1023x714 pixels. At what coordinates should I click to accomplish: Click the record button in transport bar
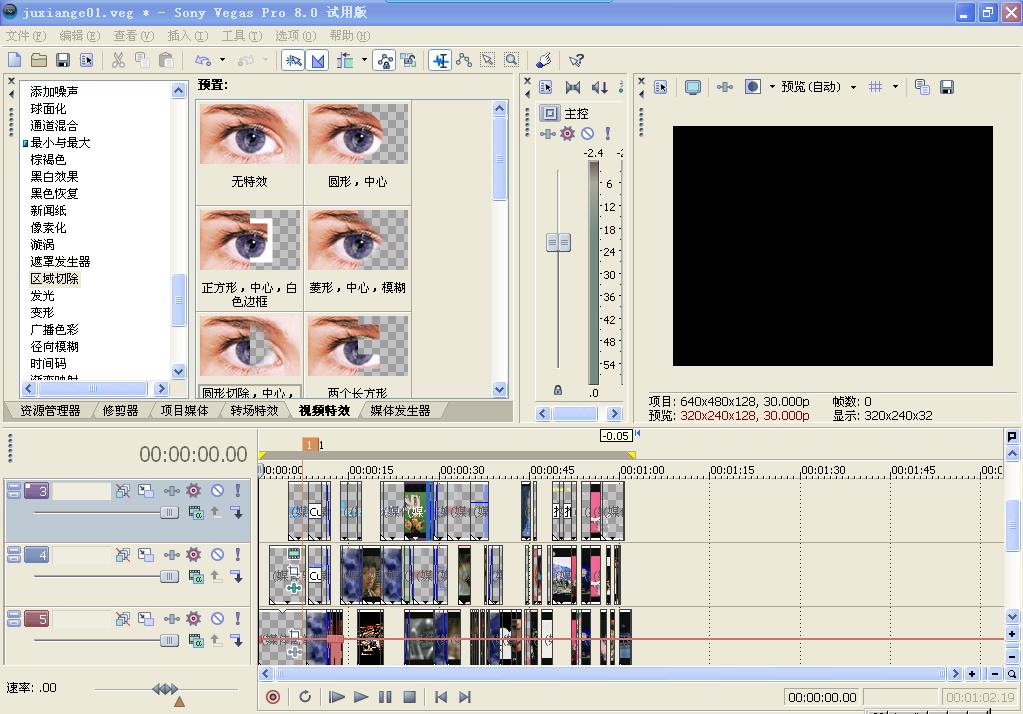[273, 697]
